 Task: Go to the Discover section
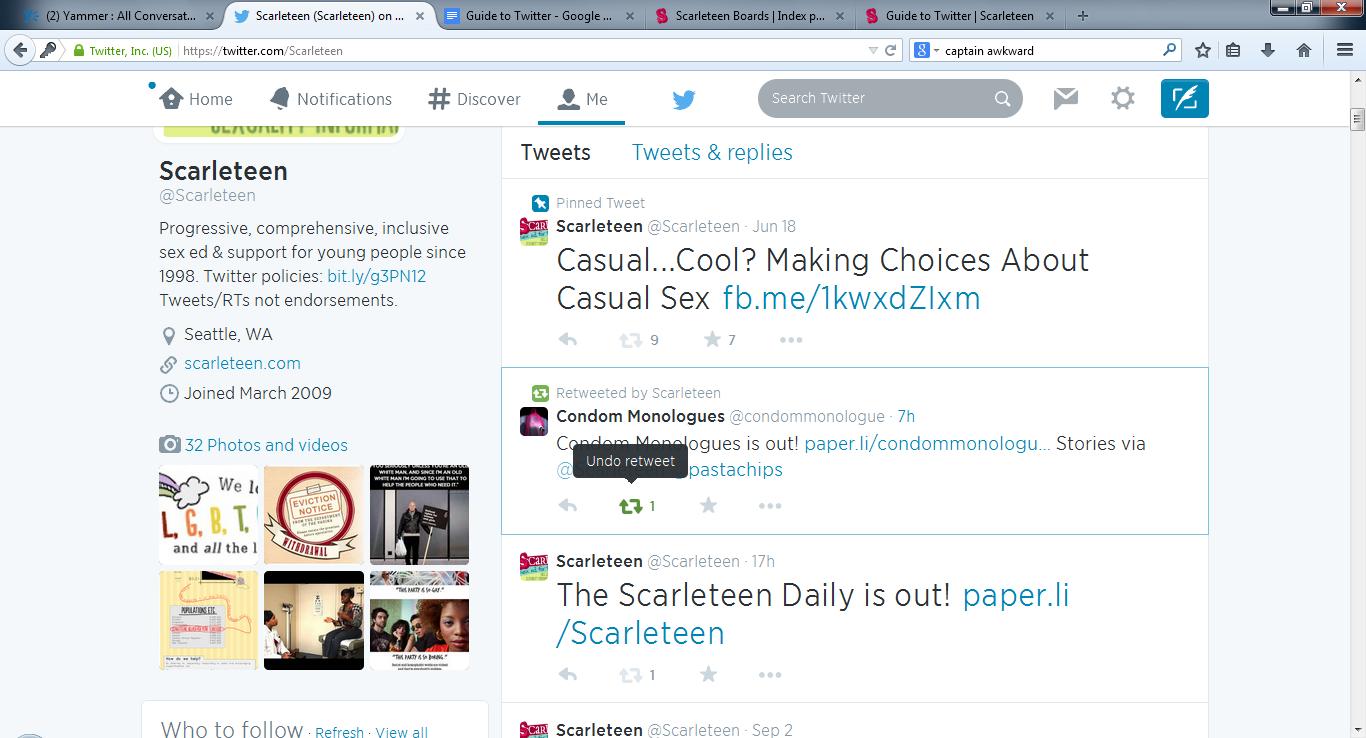point(474,99)
